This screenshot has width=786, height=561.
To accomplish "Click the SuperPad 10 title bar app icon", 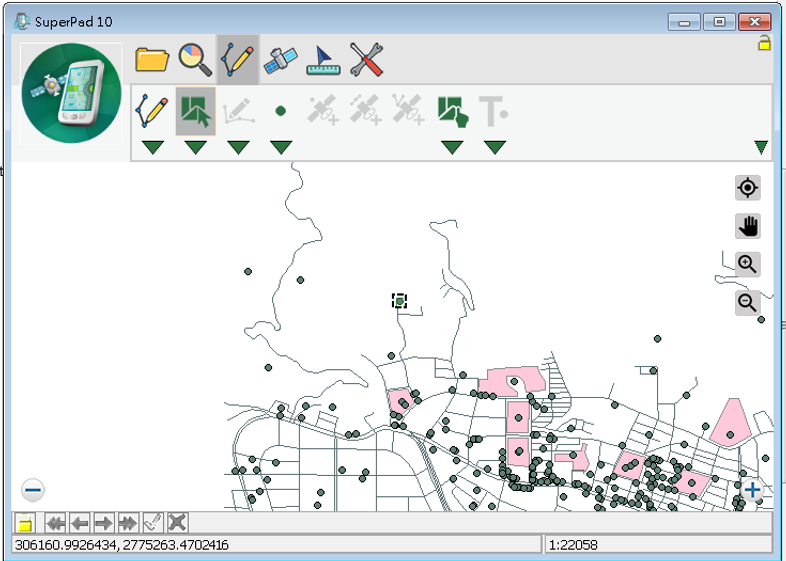I will [22, 21].
